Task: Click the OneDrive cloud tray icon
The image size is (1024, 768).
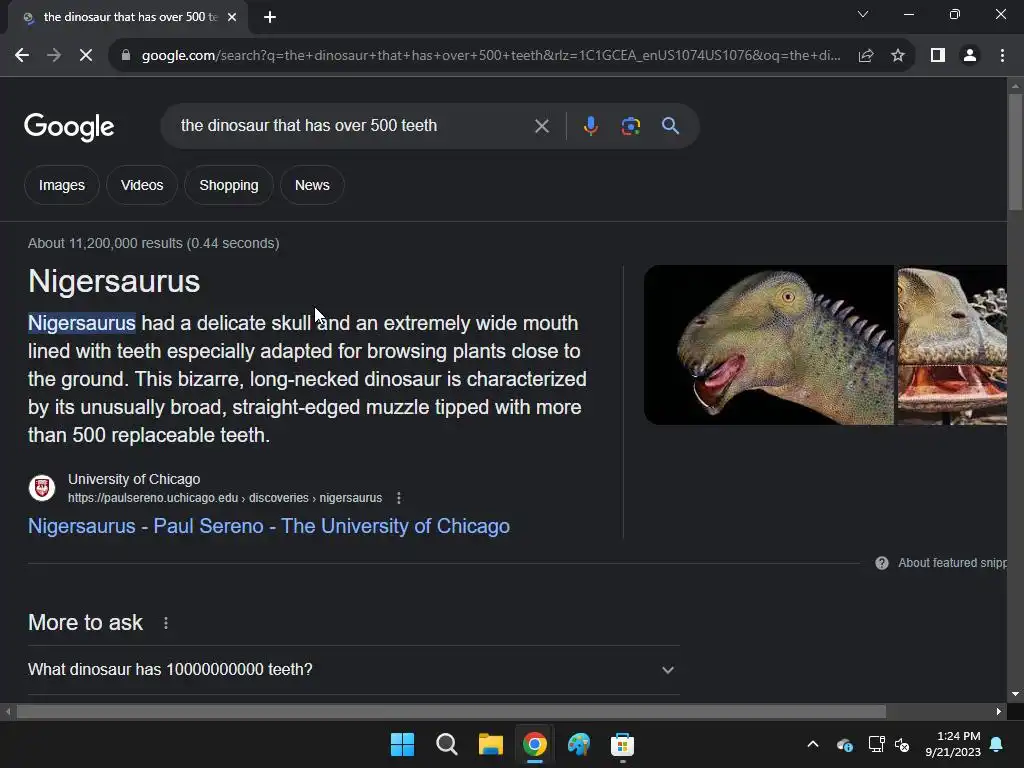Action: [844, 744]
